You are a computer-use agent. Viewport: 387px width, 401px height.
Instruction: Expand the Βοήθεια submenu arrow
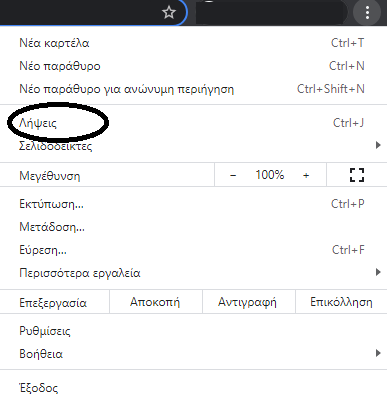[378, 353]
